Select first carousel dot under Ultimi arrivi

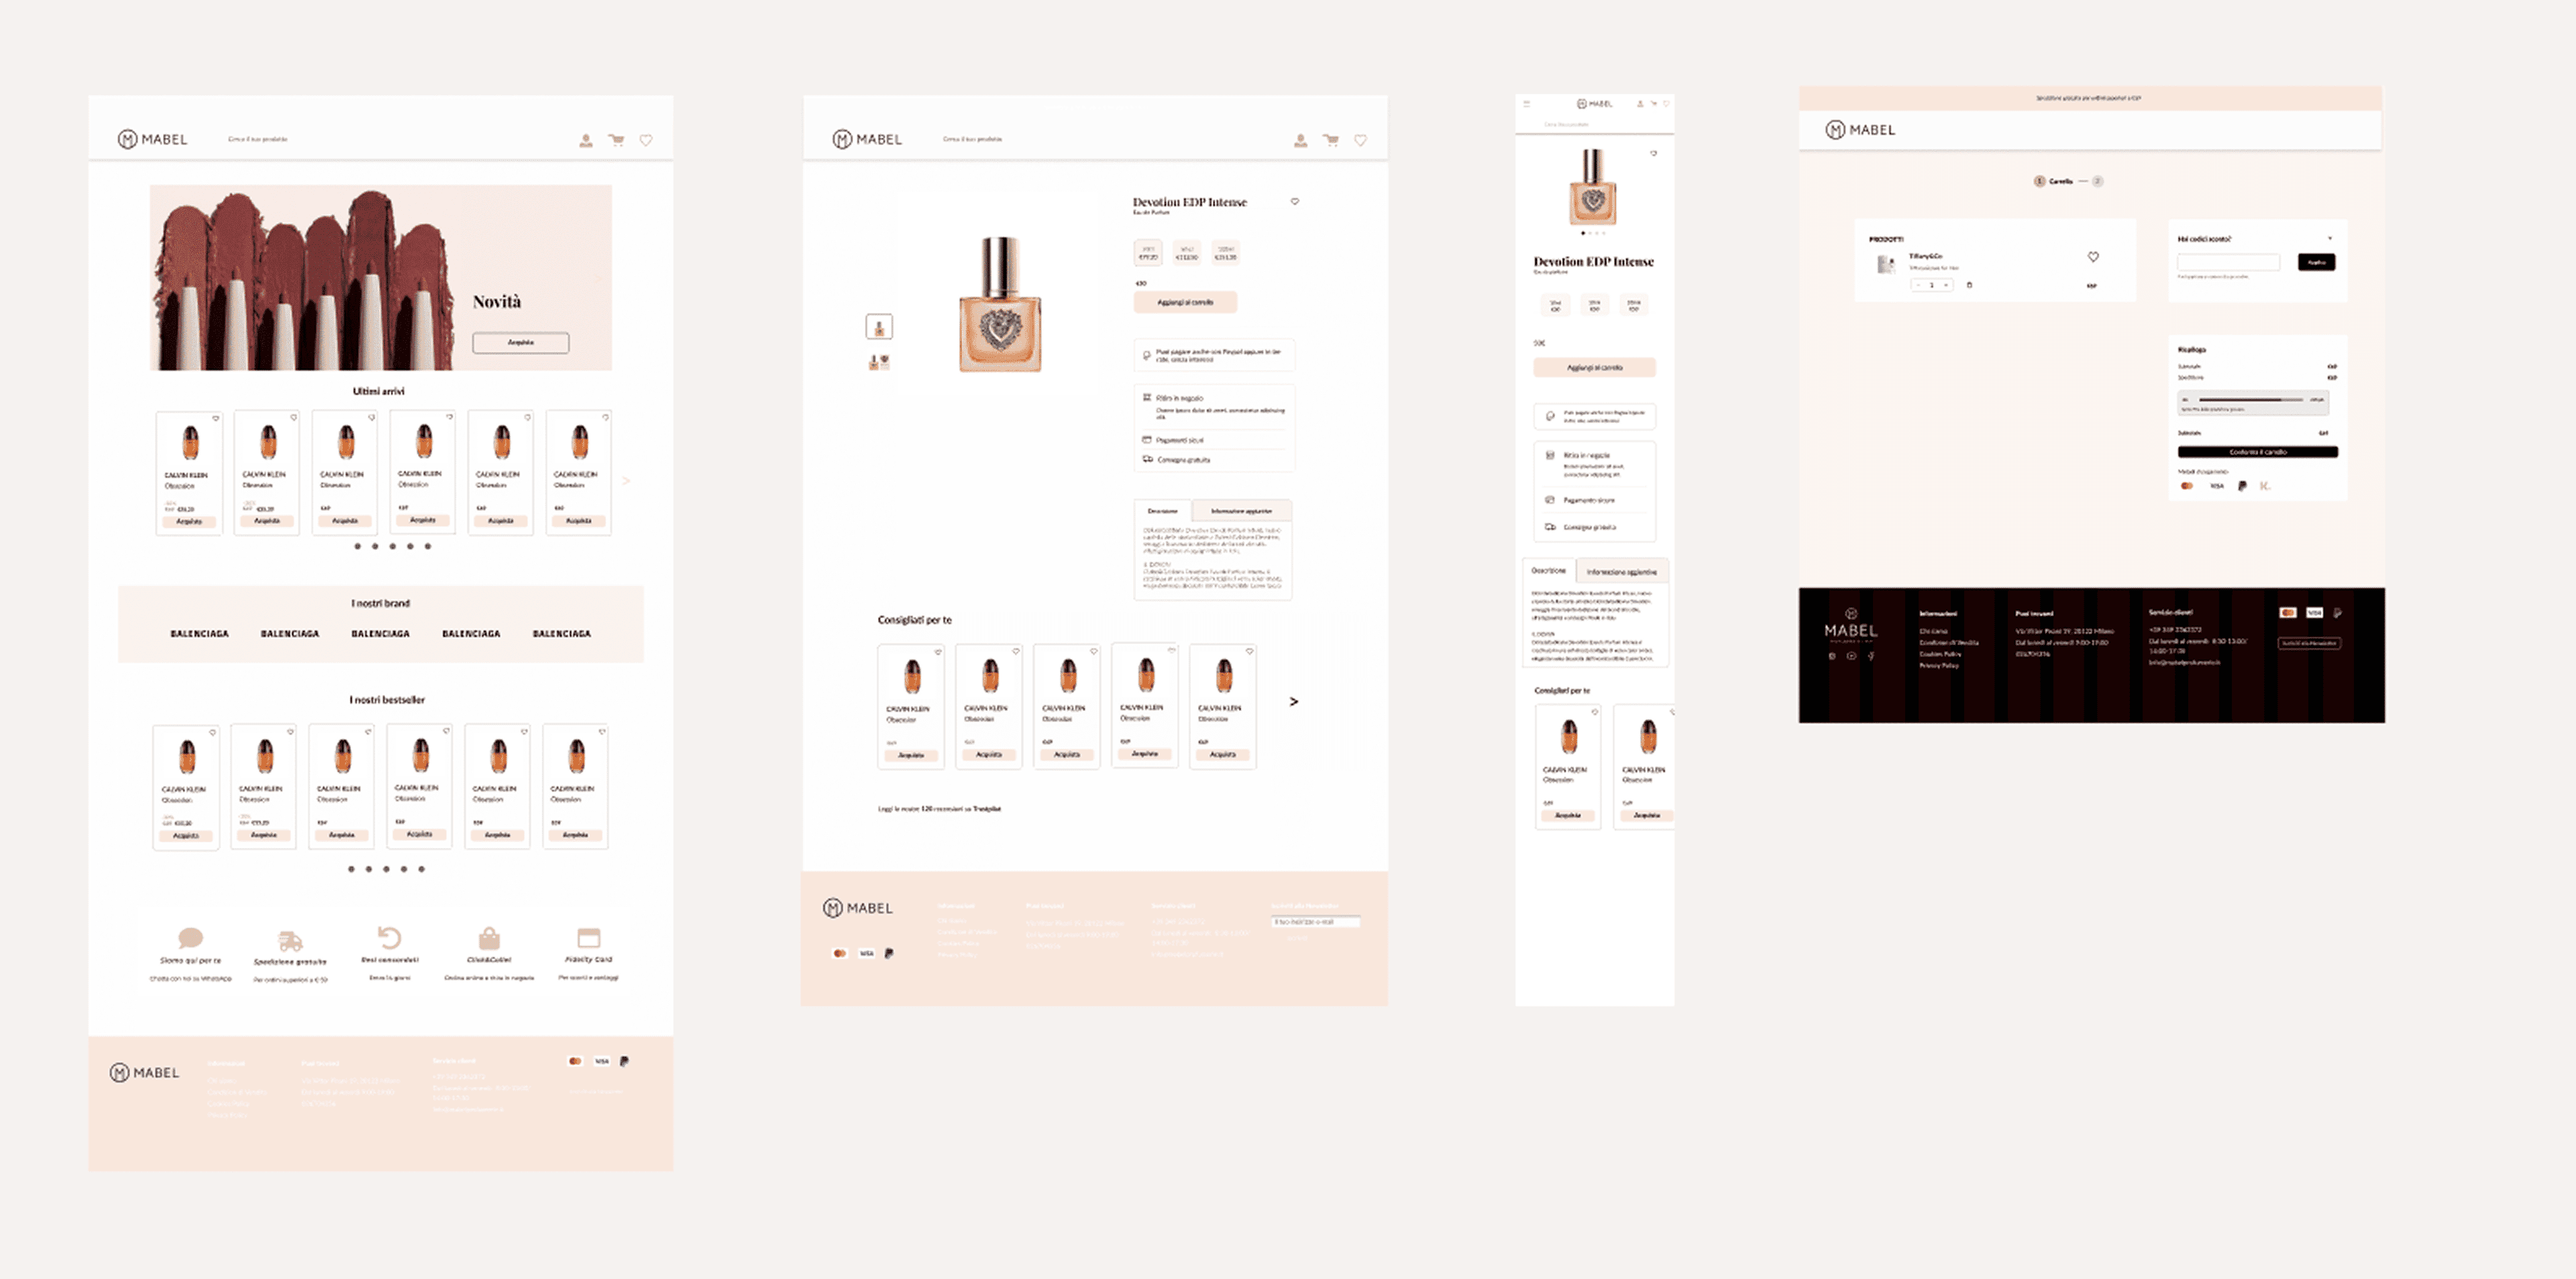click(357, 546)
